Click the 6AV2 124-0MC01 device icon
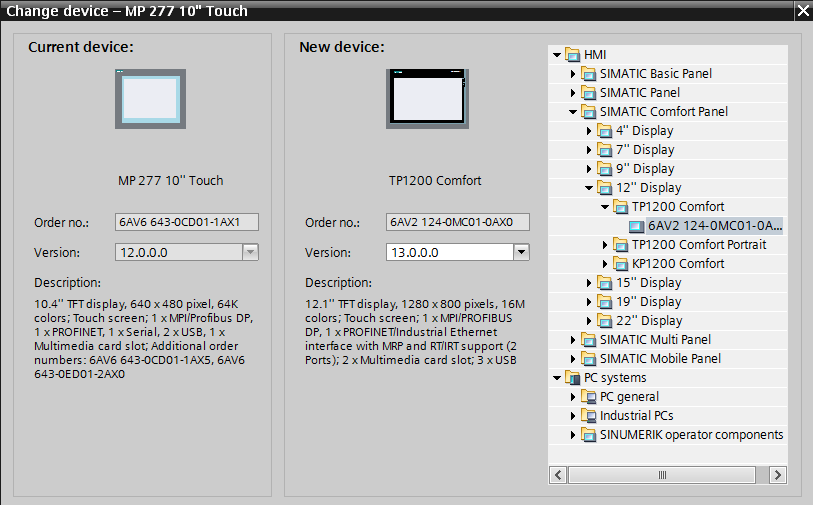 pos(636,226)
